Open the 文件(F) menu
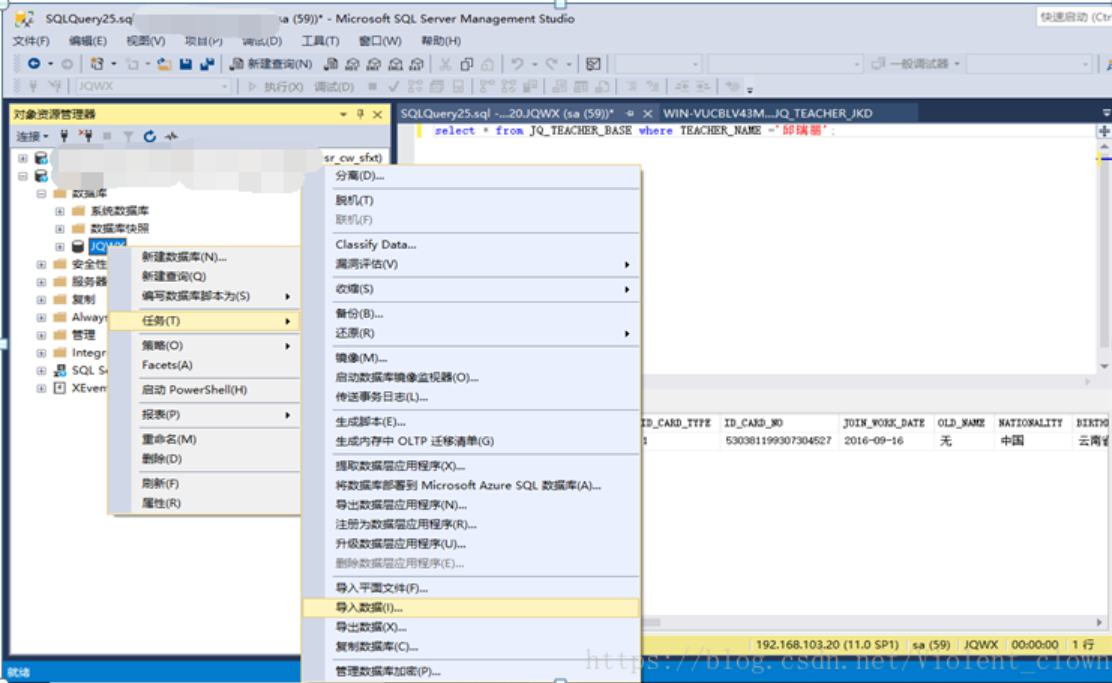 (30, 41)
